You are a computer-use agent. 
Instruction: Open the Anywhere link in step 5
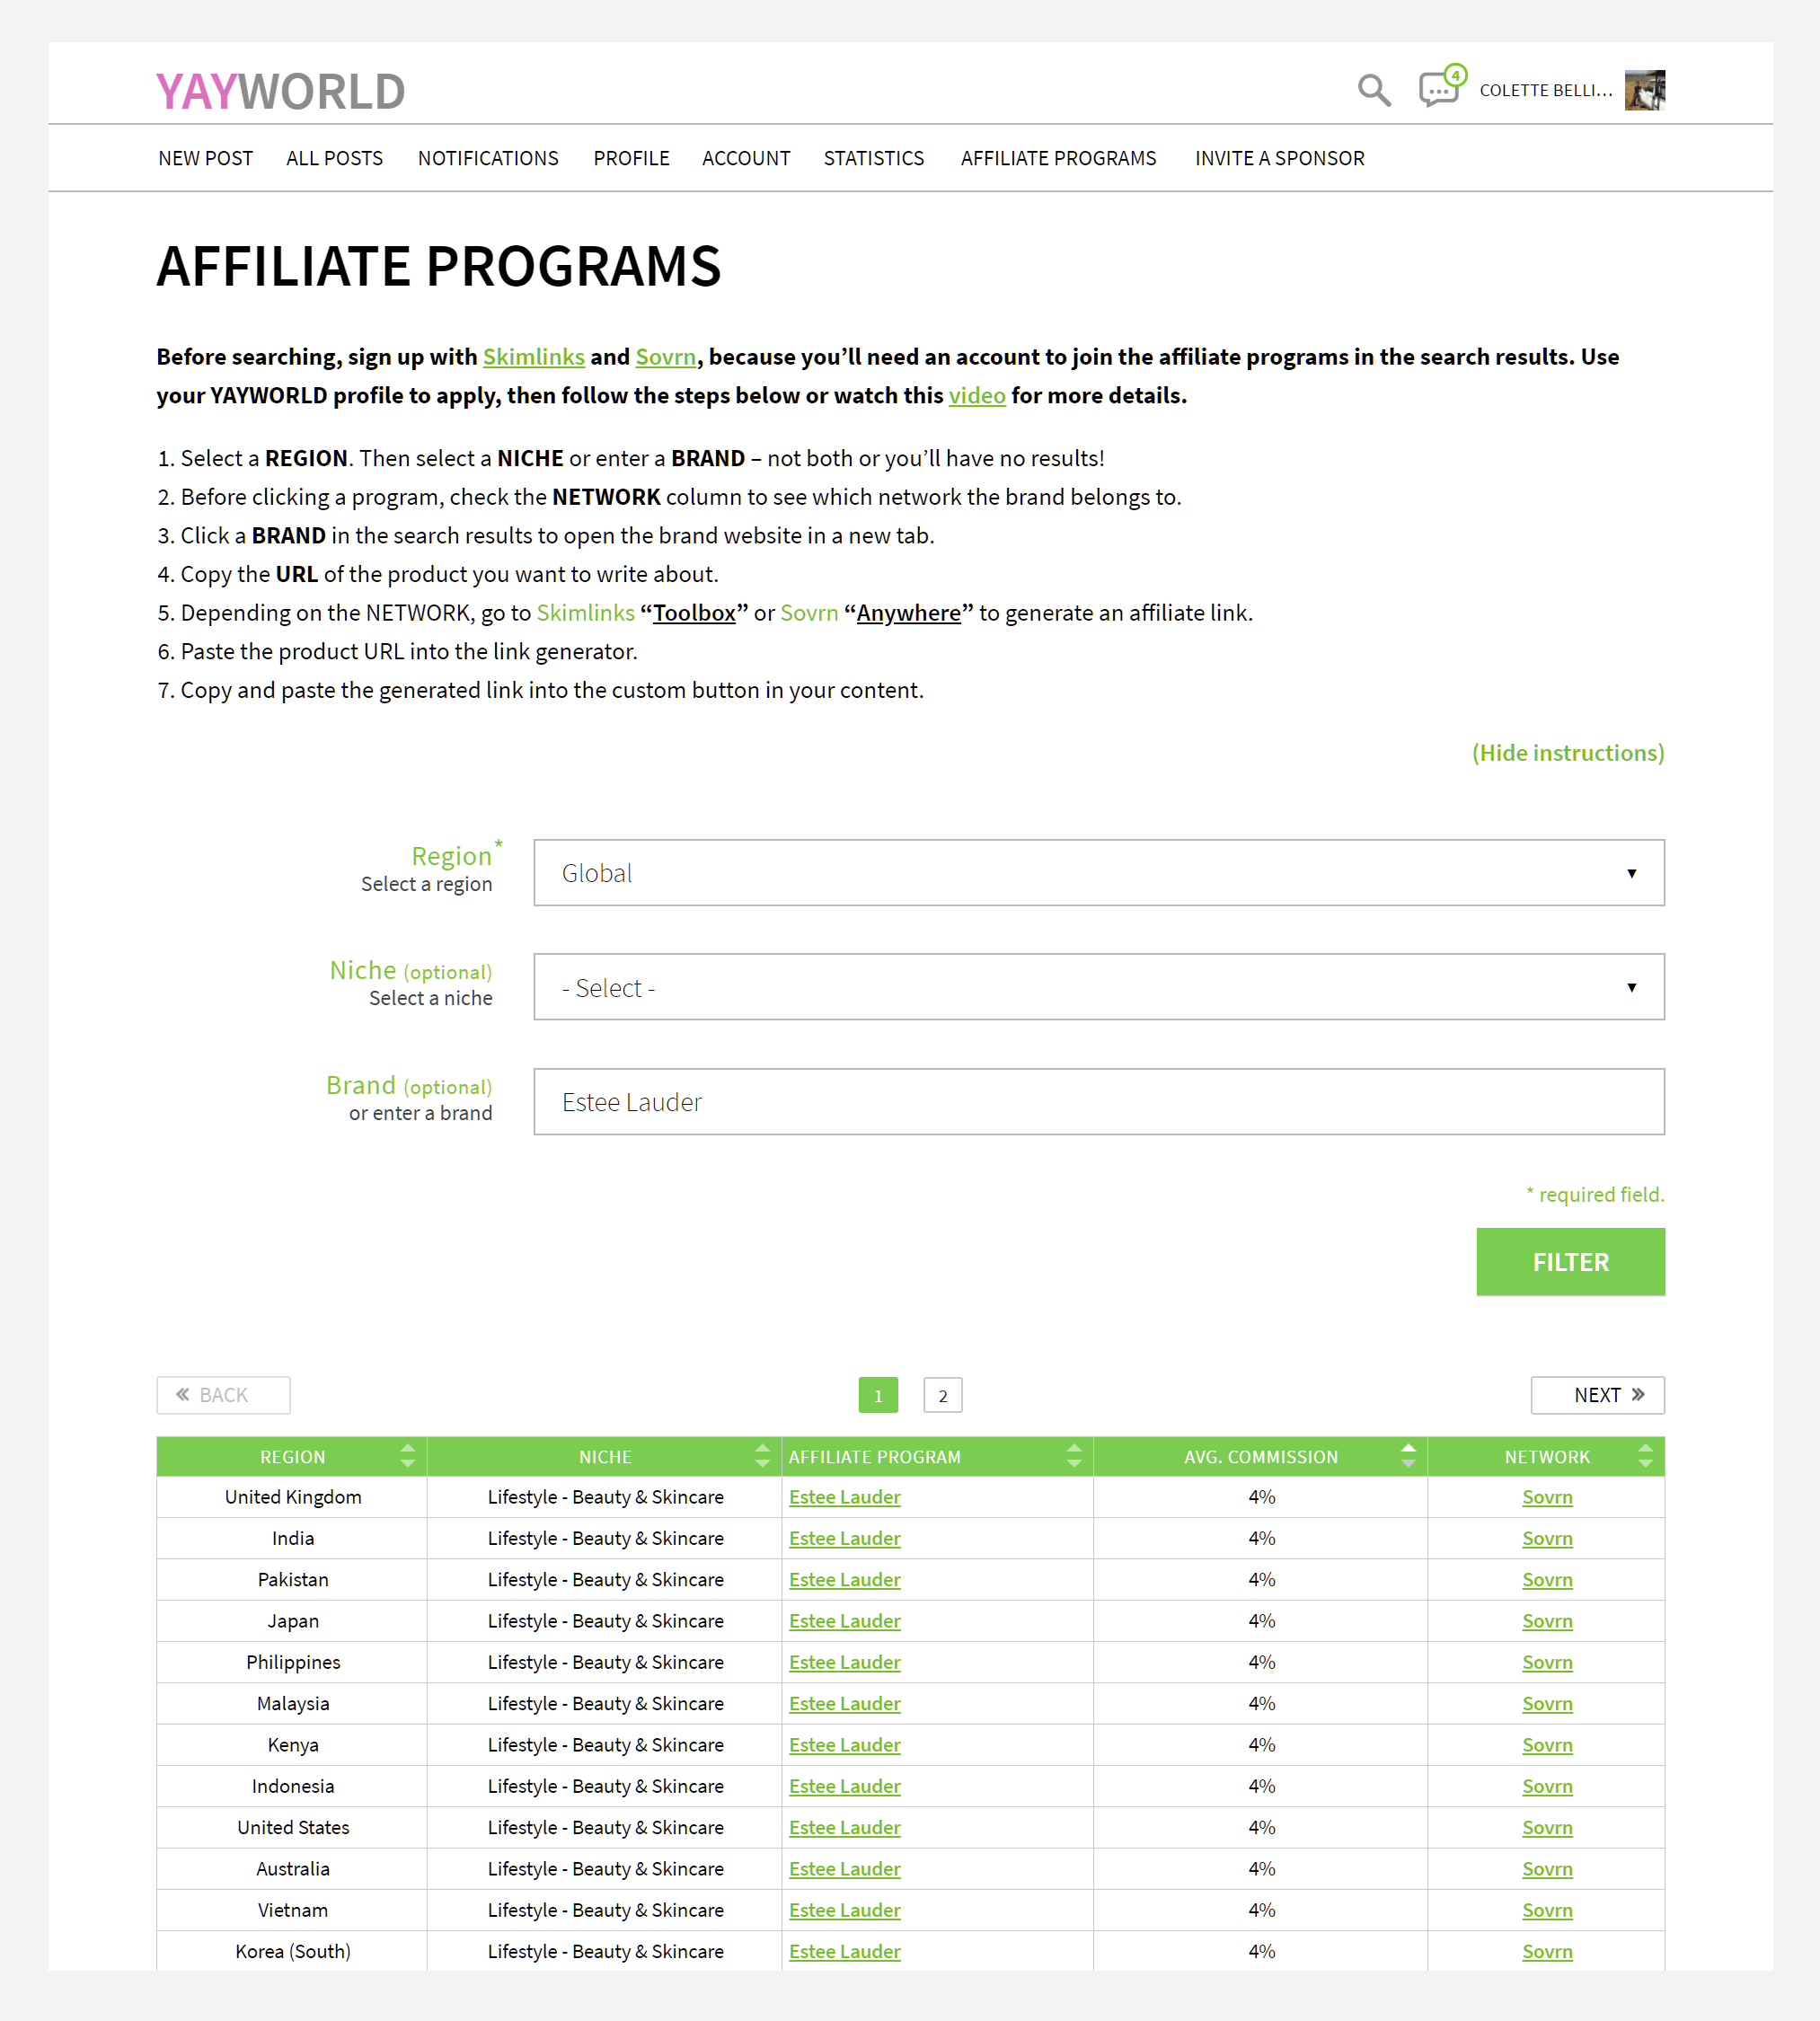click(x=908, y=613)
